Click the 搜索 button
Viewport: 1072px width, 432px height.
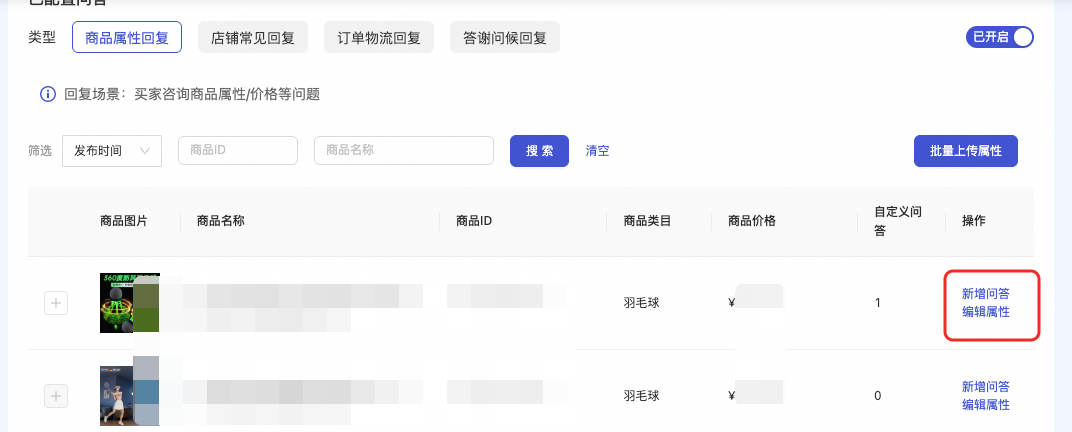click(x=540, y=151)
